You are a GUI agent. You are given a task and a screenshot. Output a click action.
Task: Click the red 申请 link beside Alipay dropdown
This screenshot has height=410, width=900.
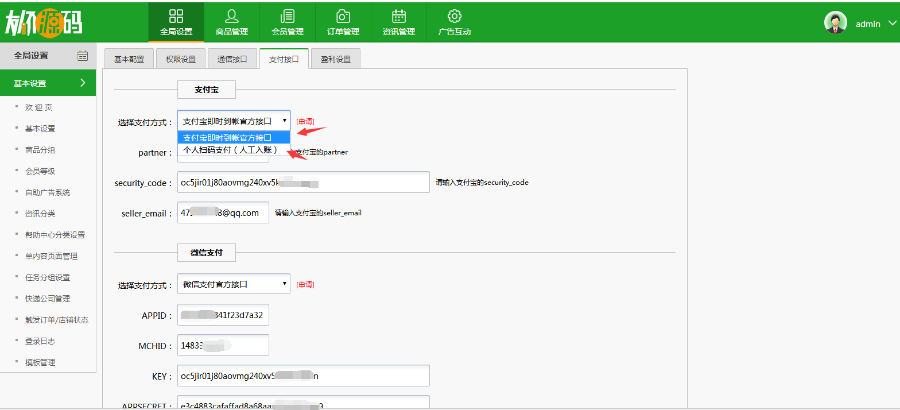pyautogui.click(x=306, y=121)
